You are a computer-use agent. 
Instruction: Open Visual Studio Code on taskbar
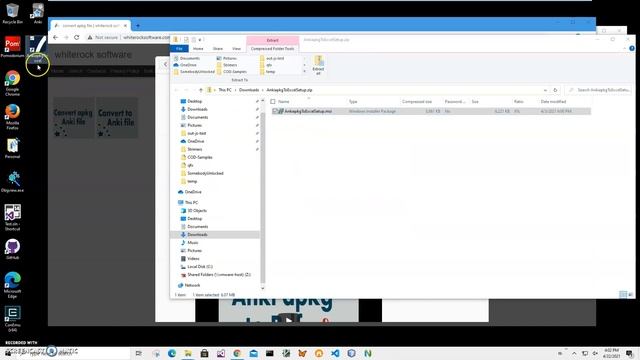pos(335,353)
